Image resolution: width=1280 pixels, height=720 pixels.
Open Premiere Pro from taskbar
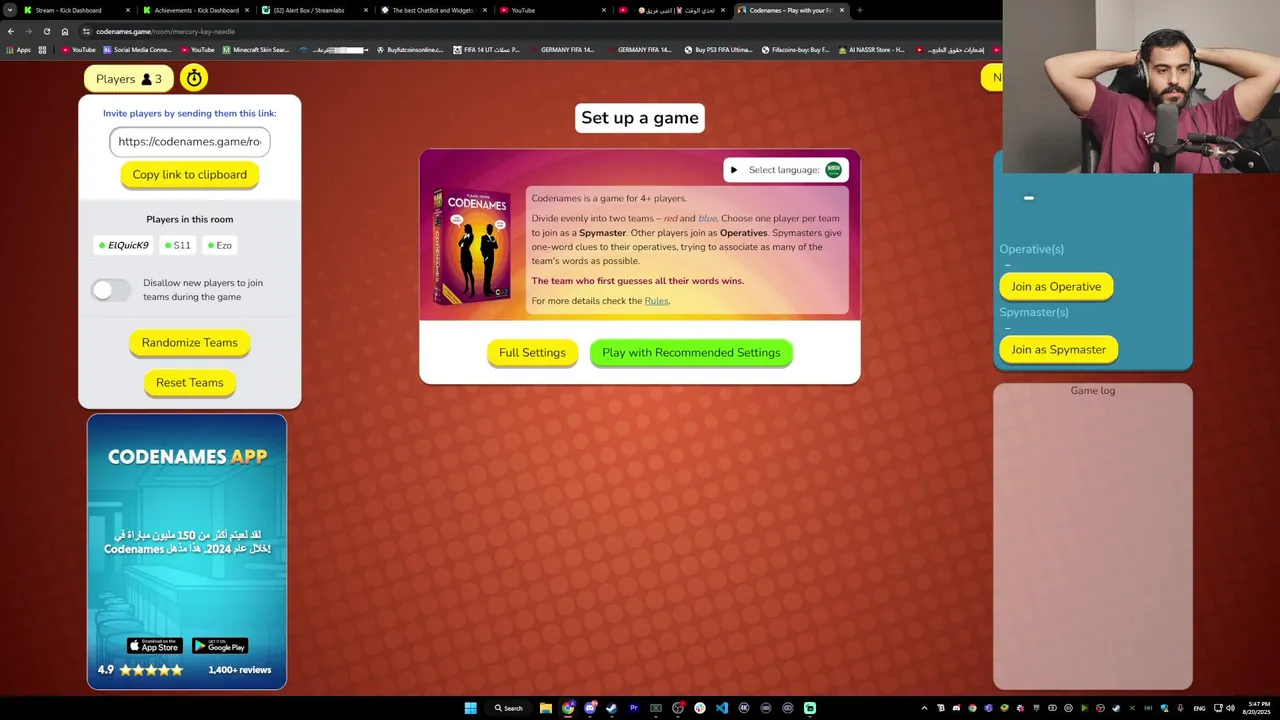coord(634,708)
